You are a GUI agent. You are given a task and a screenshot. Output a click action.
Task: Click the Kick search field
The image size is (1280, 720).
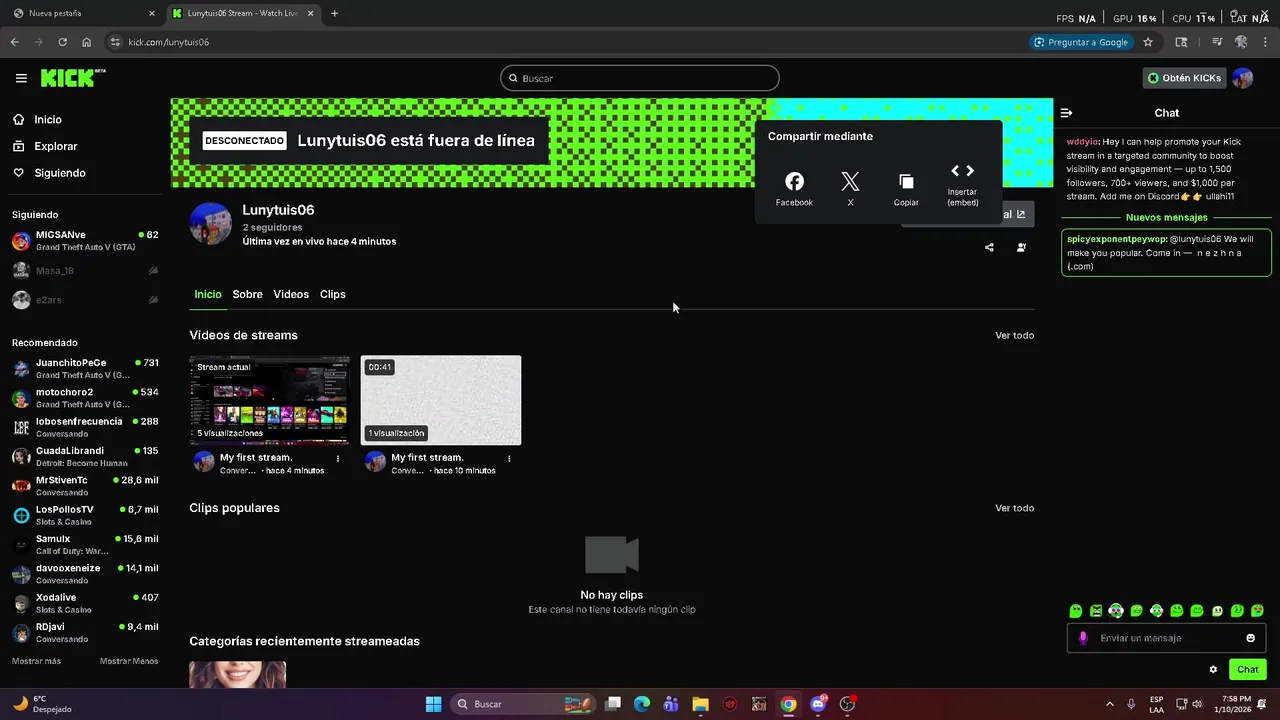640,78
